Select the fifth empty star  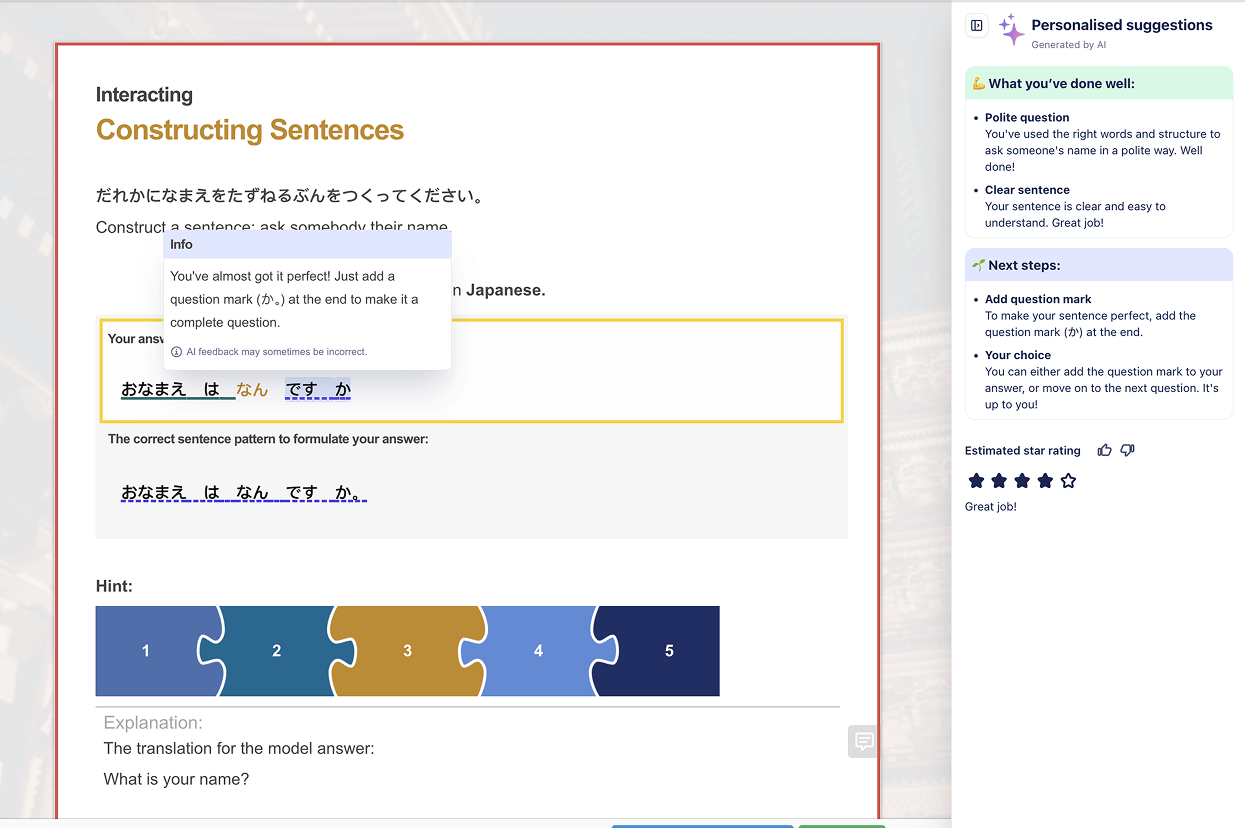pos(1068,481)
